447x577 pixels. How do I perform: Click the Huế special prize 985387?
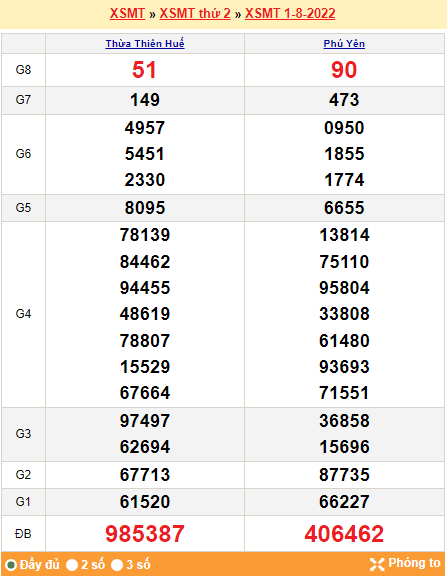[145, 534]
